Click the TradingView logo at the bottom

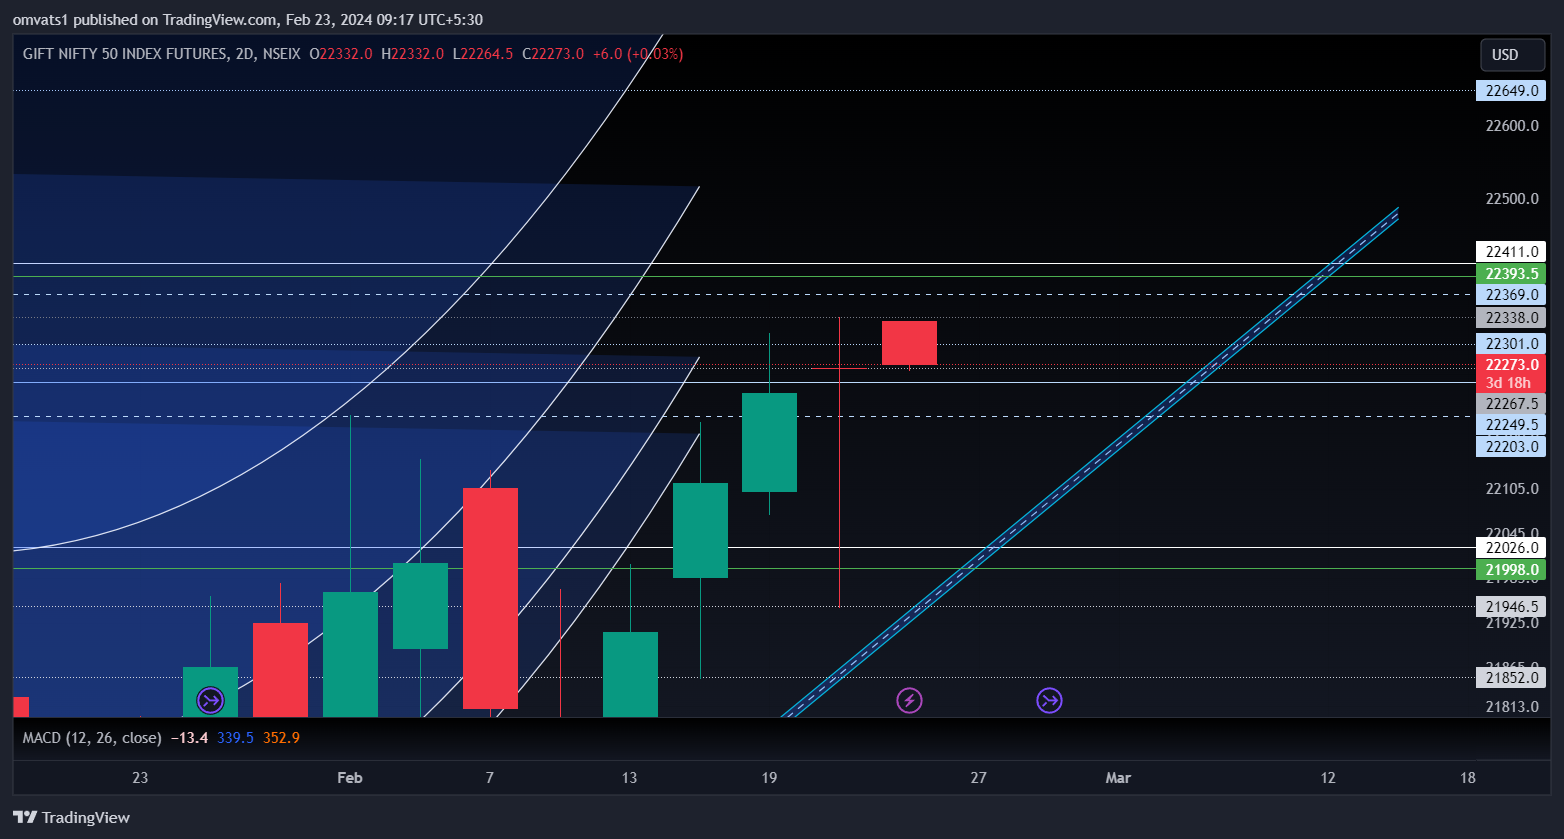[71, 817]
